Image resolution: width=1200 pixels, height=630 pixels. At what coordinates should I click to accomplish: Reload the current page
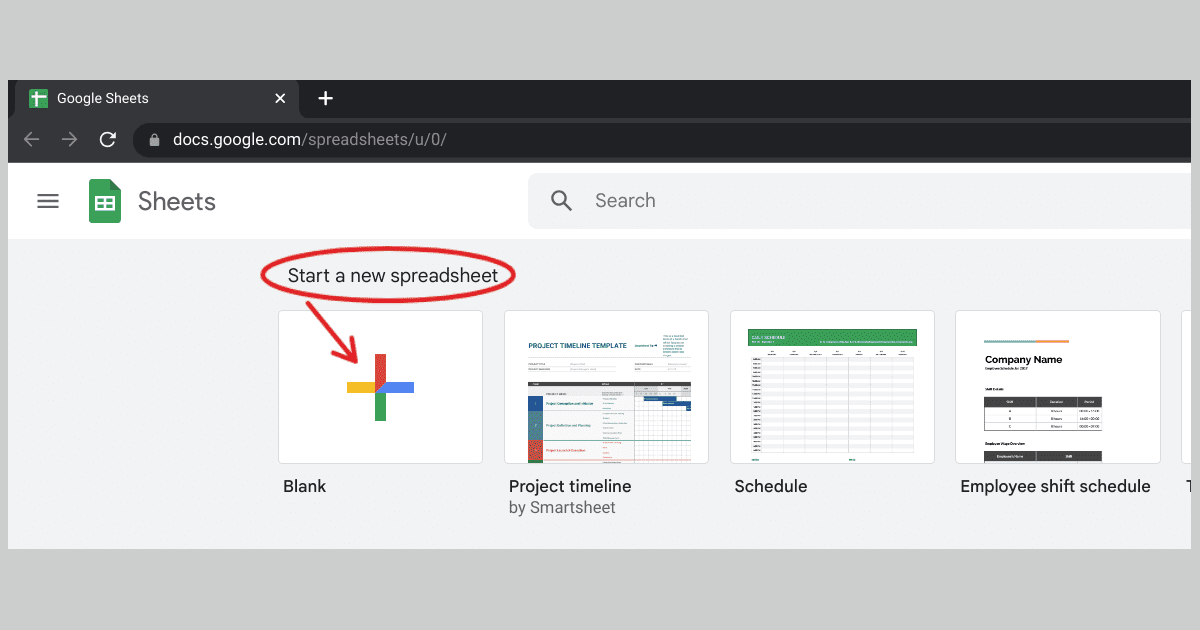coord(108,139)
